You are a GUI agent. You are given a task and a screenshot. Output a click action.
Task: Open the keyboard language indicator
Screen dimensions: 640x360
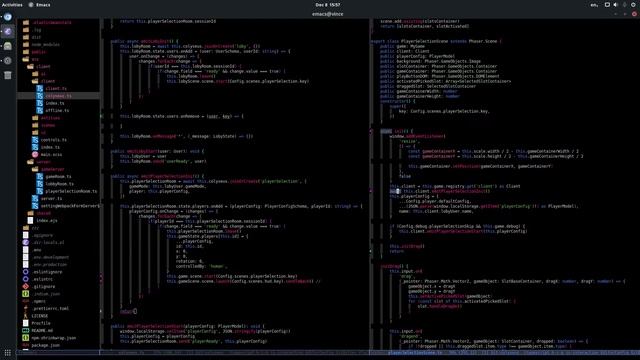coord(594,5)
